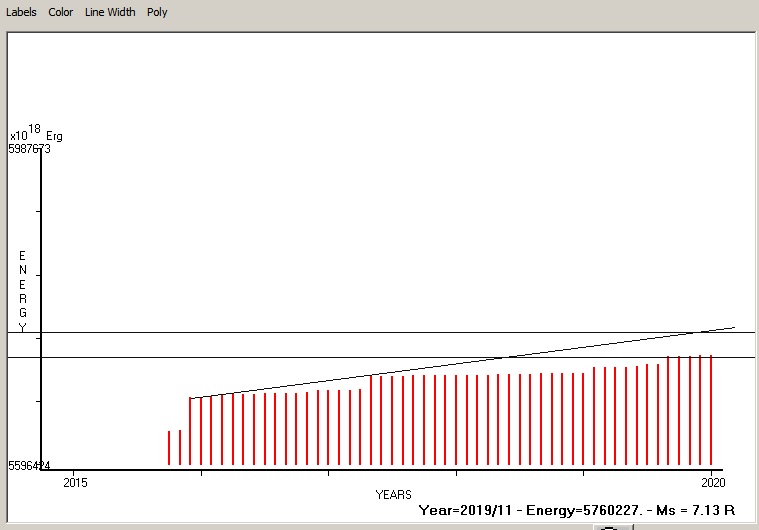Open the Color menu
The height and width of the screenshot is (530, 759).
61,12
